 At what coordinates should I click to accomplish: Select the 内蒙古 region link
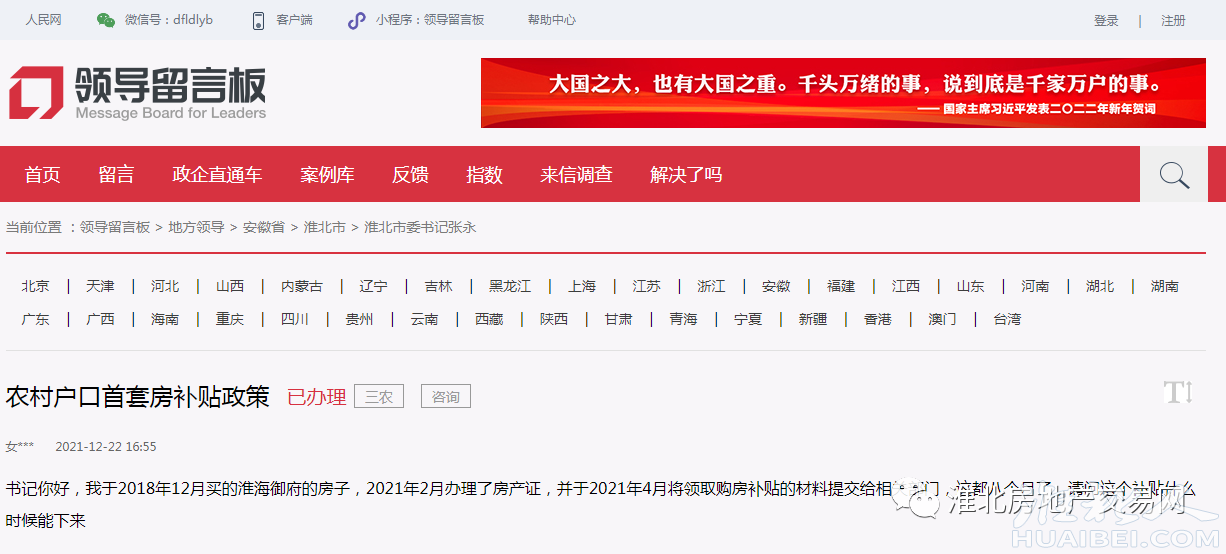[302, 286]
